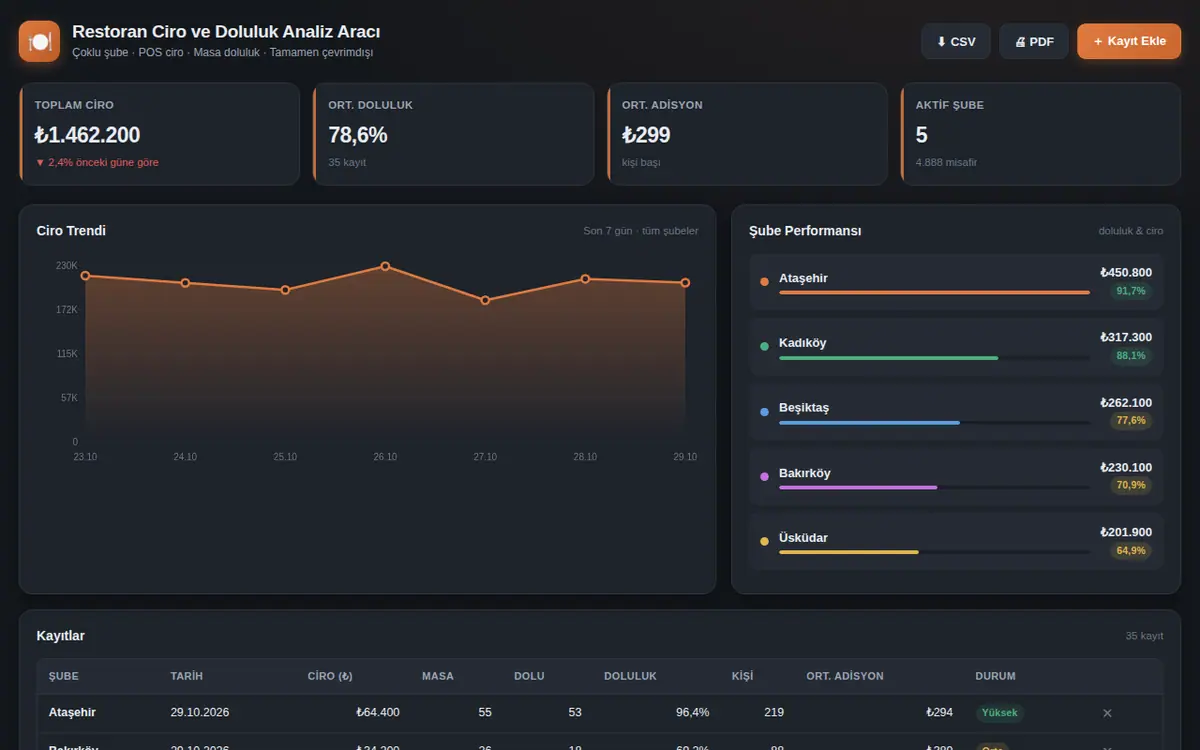Click the 2,4% decrease indicator text
The width and height of the screenshot is (1200, 750).
[97, 162]
